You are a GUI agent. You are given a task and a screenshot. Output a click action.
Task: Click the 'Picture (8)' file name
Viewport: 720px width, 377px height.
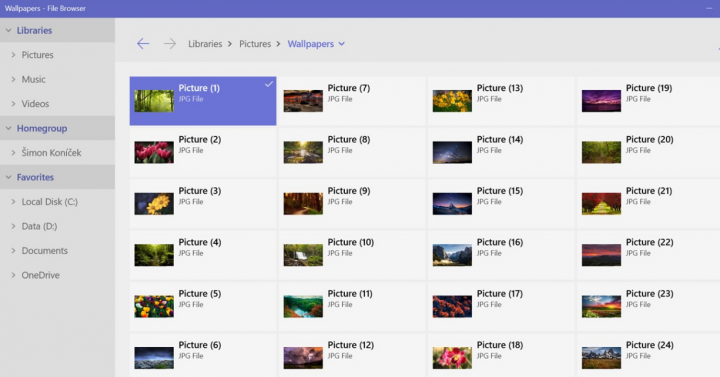349,140
